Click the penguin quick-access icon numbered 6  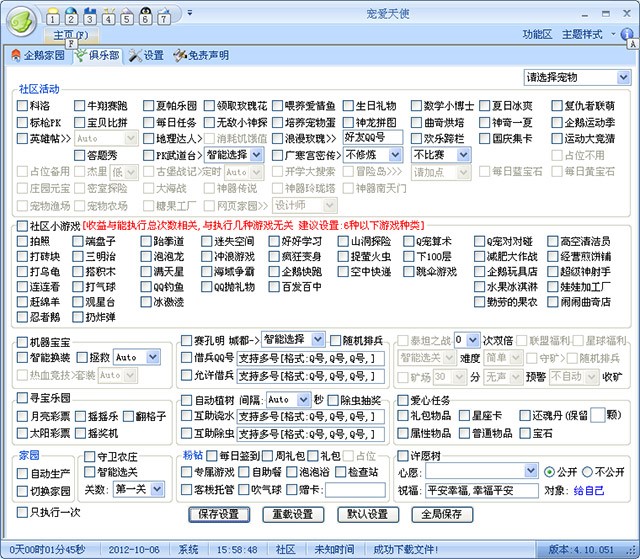pos(147,16)
